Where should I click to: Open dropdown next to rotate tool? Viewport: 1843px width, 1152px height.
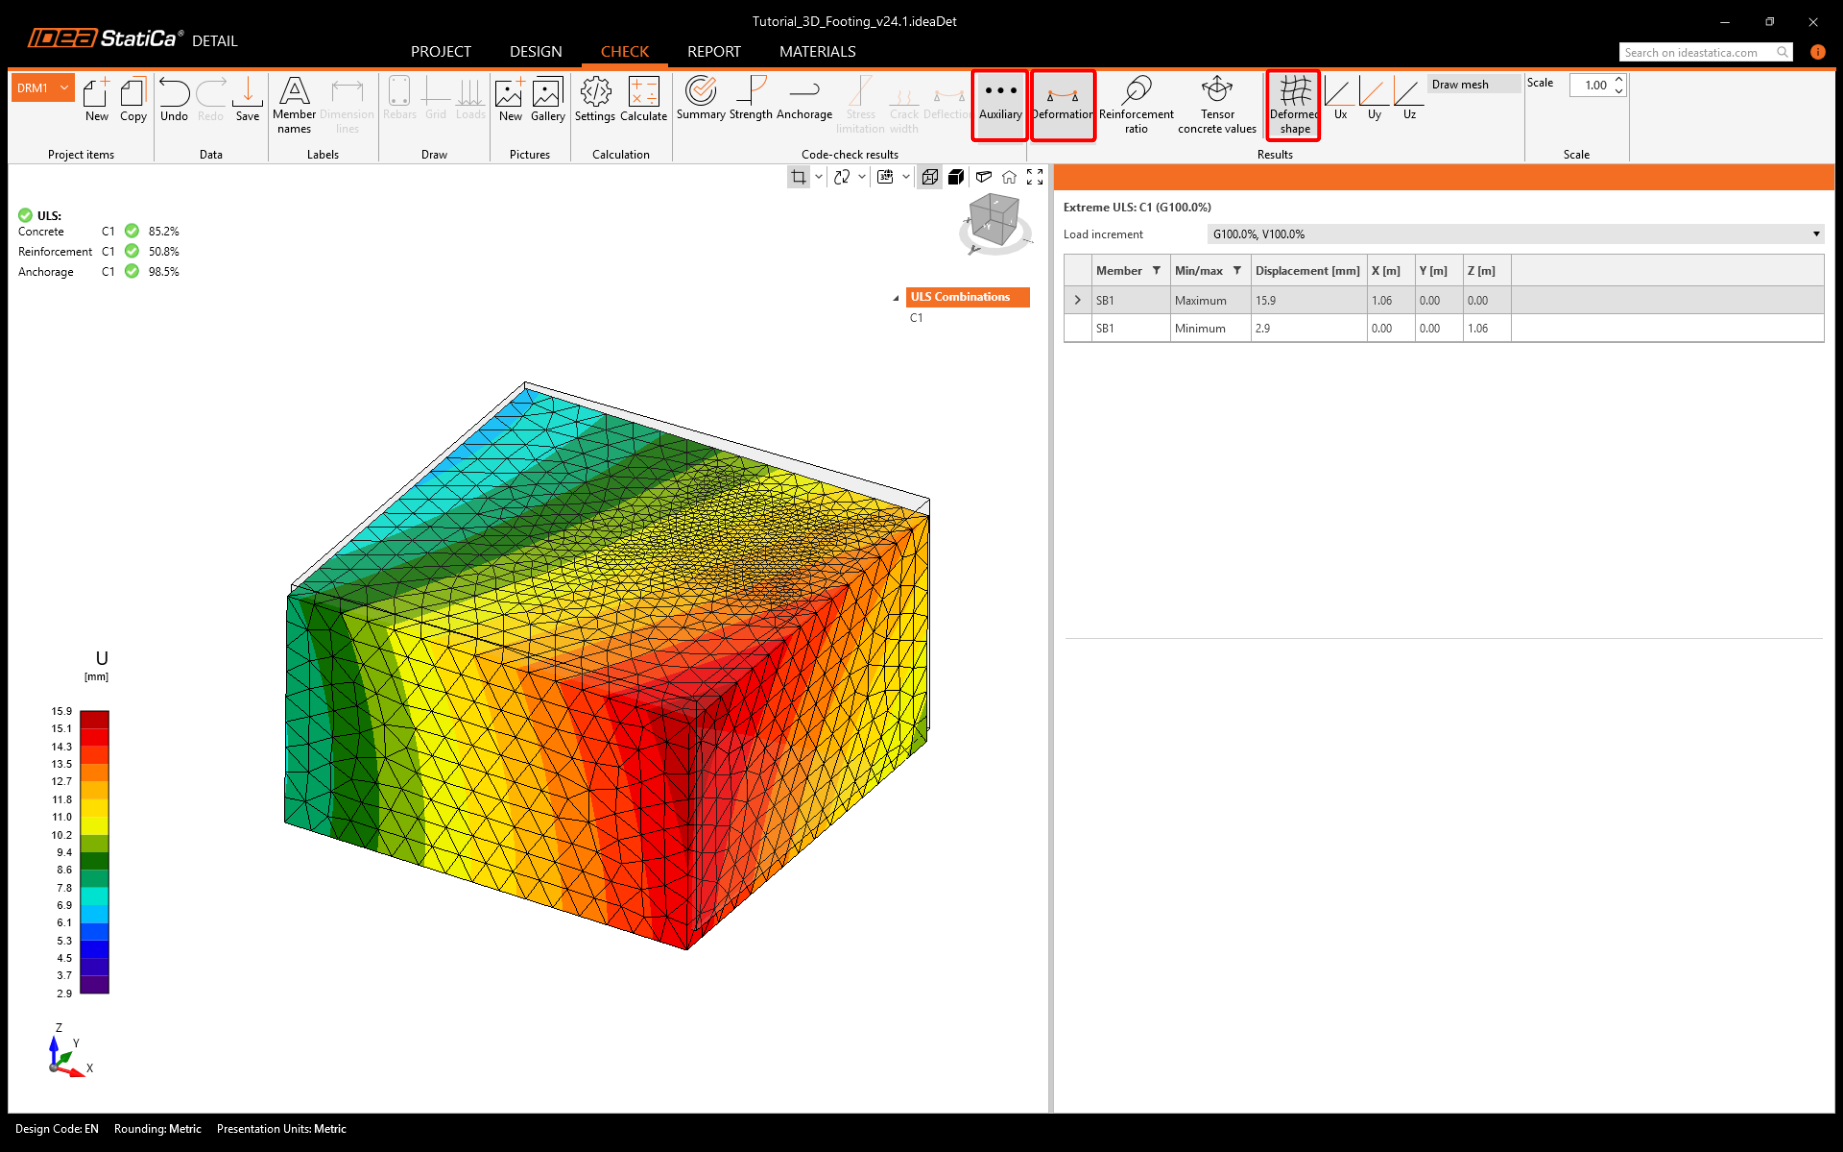[x=862, y=177]
